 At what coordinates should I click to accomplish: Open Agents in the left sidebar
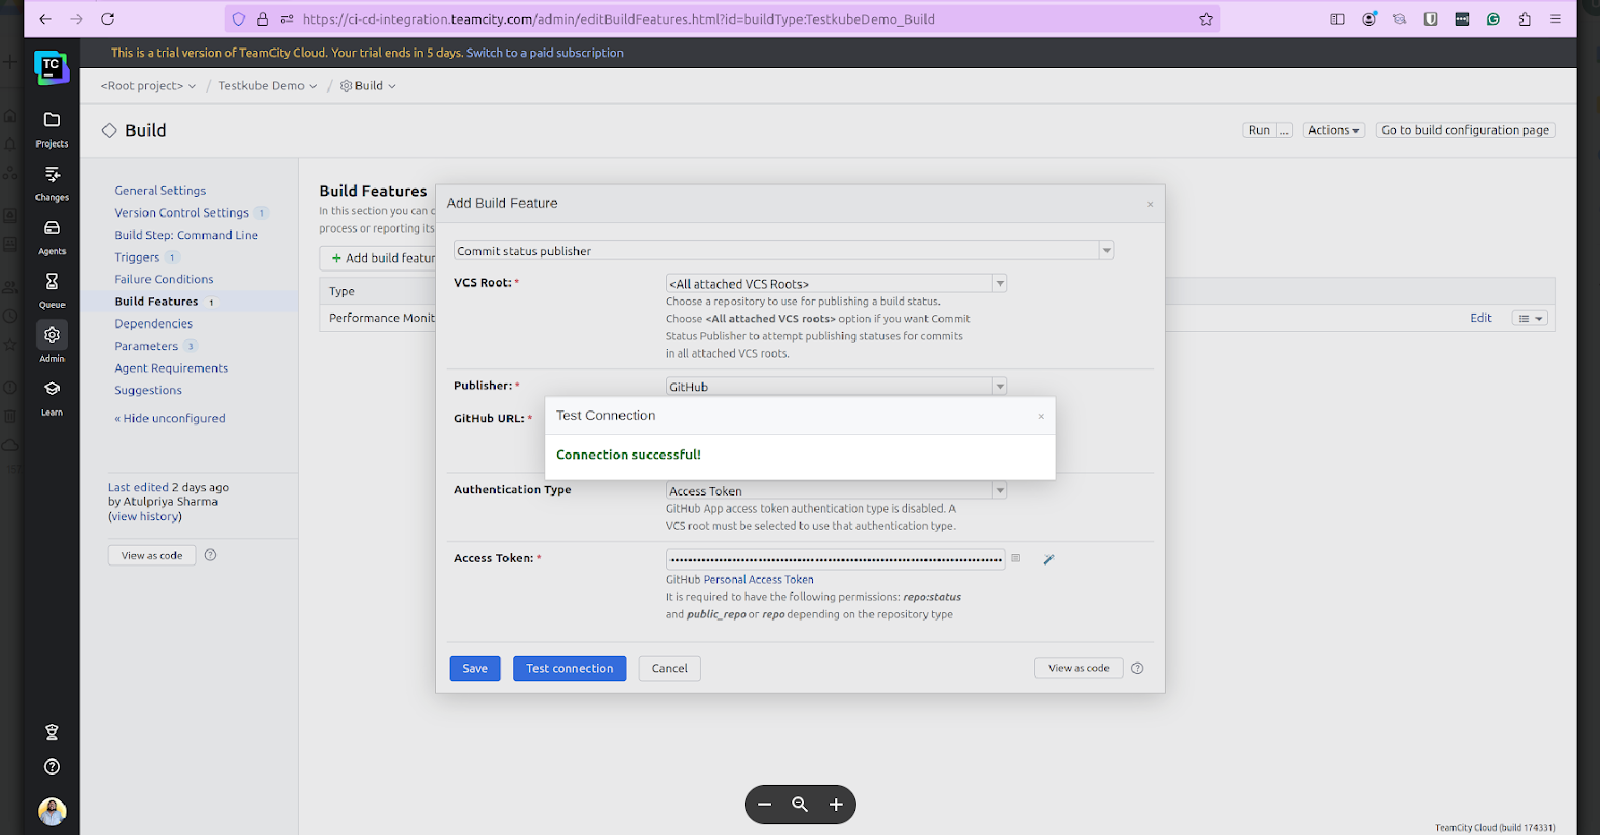(52, 237)
